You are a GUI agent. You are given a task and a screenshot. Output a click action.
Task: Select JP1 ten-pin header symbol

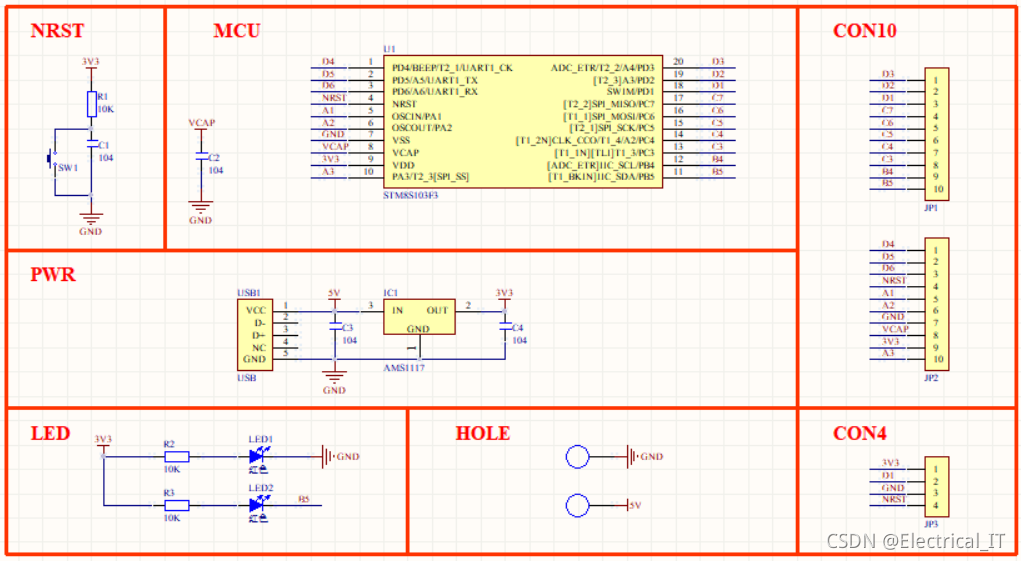[x=936, y=134]
